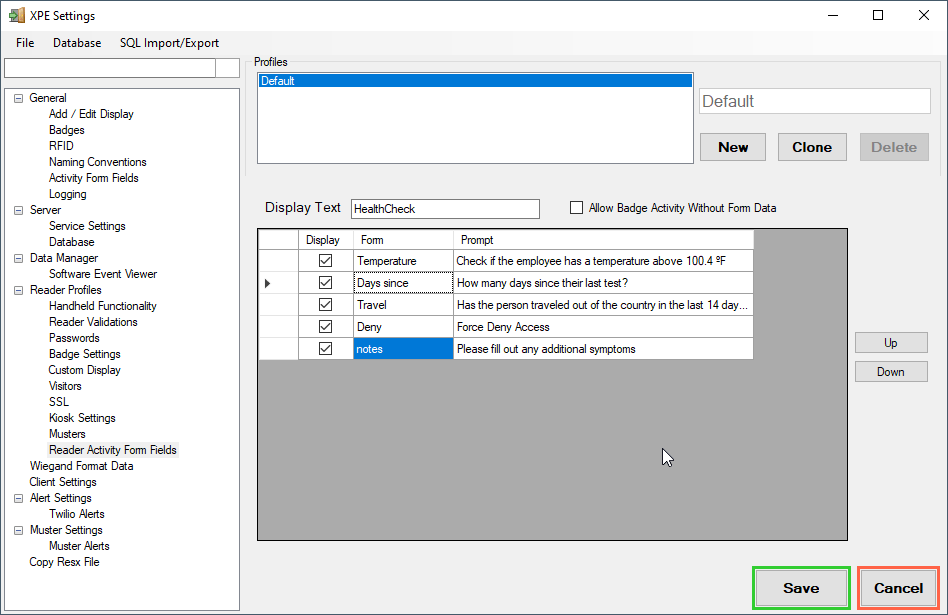Image resolution: width=948 pixels, height=615 pixels.
Task: Select the Force Deny Access prompt cell
Action: click(x=603, y=327)
